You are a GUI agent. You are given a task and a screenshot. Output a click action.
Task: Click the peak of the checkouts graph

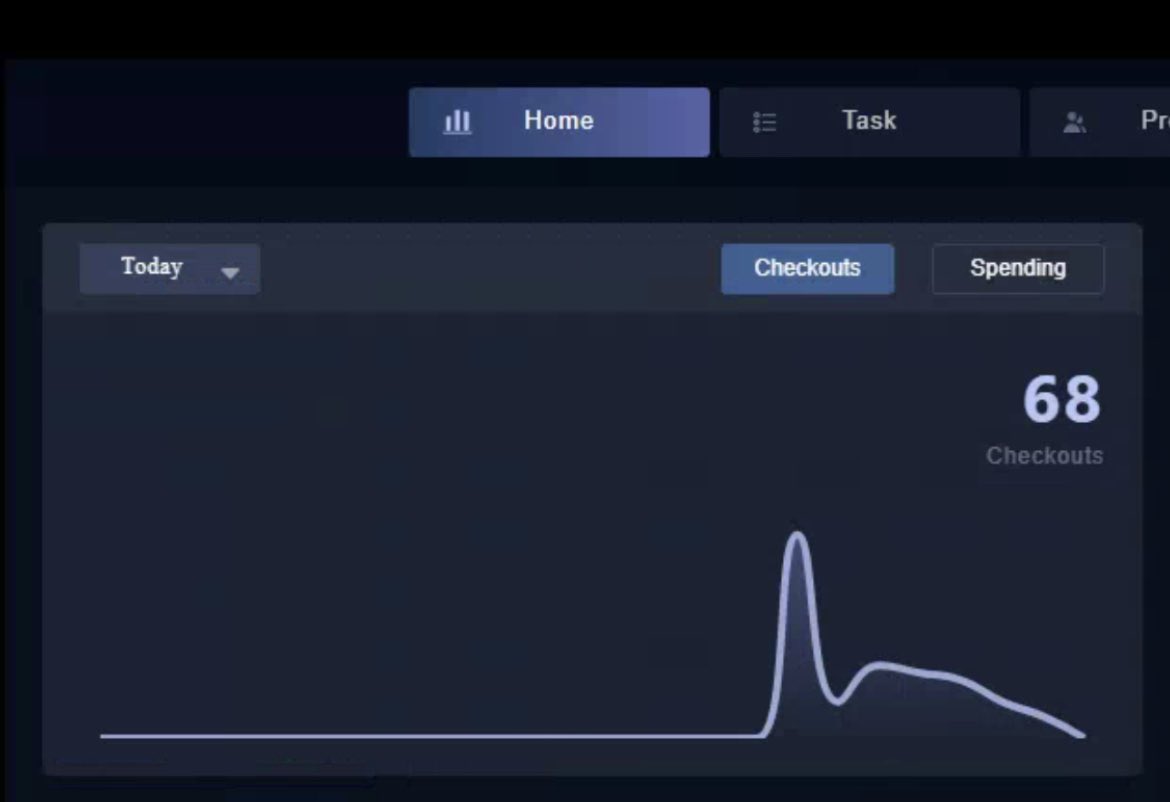(798, 534)
